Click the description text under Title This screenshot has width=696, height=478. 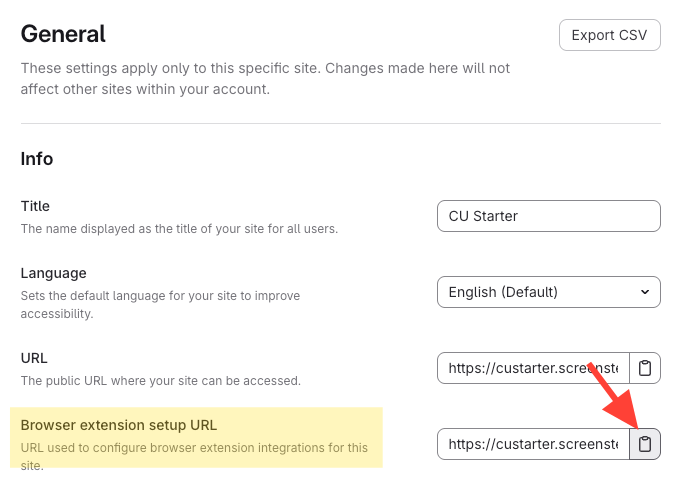(x=179, y=229)
